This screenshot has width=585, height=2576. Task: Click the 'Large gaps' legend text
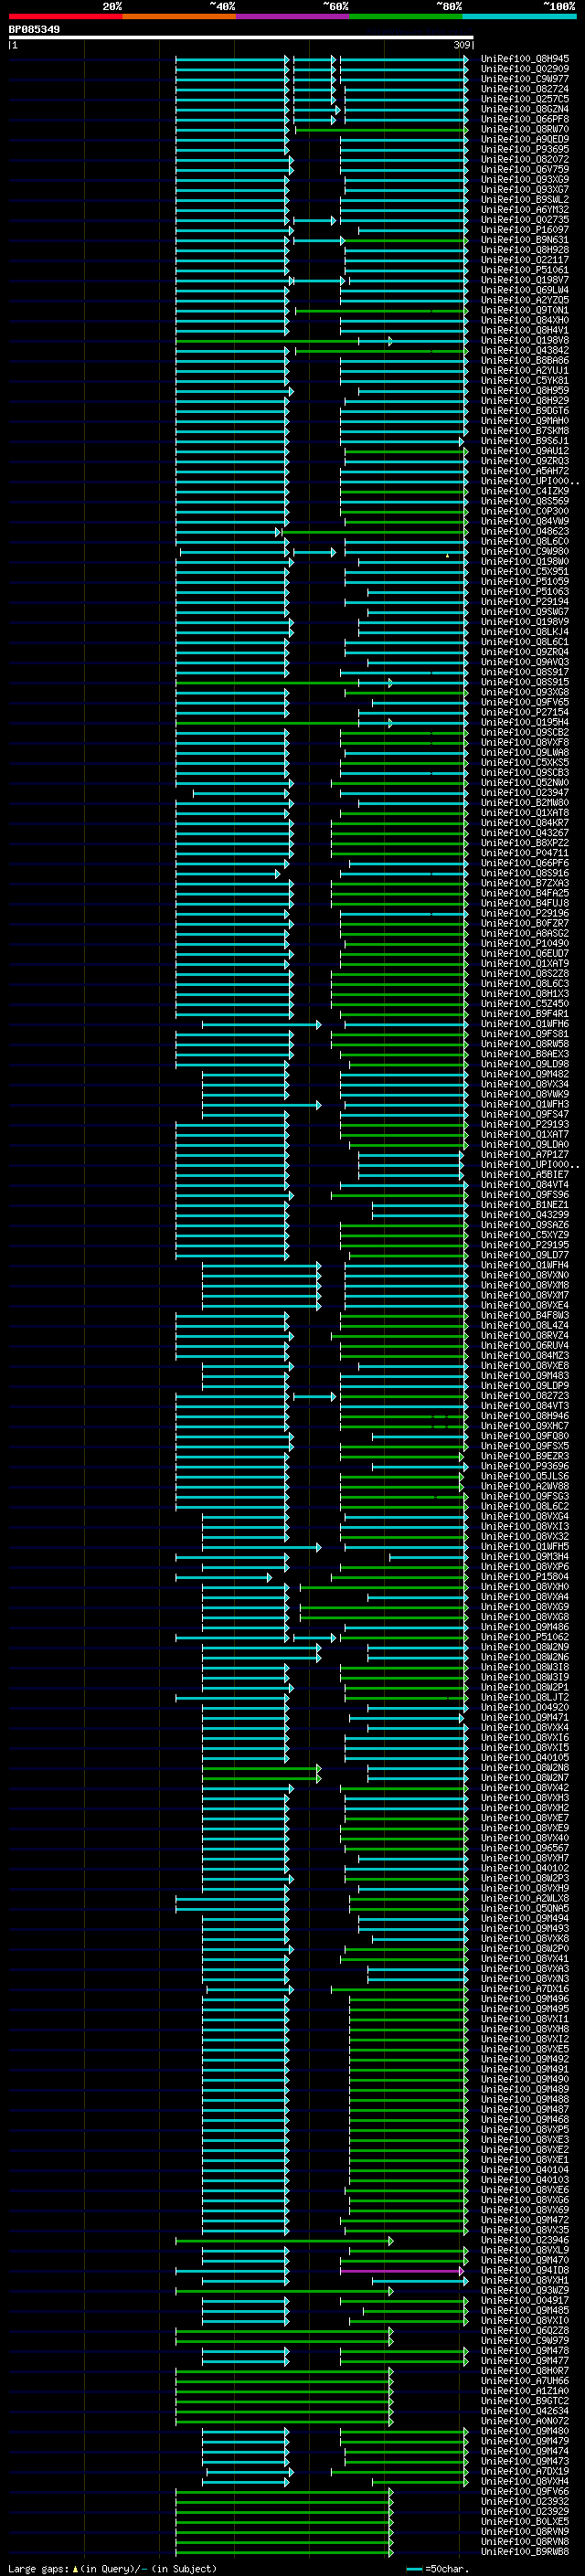coord(39,2569)
